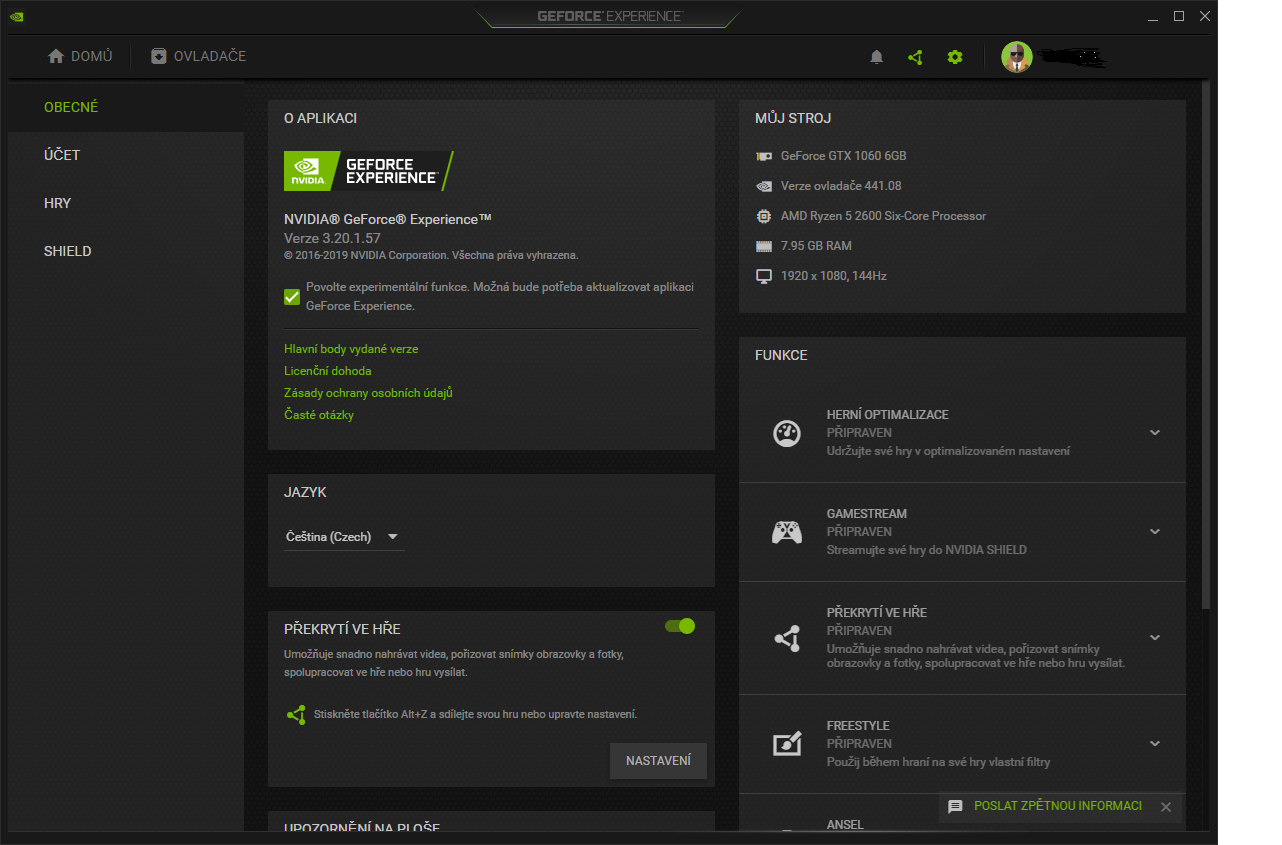
Task: Click the GeForce GTX 1060 6GB text
Action: pyautogui.click(x=844, y=156)
